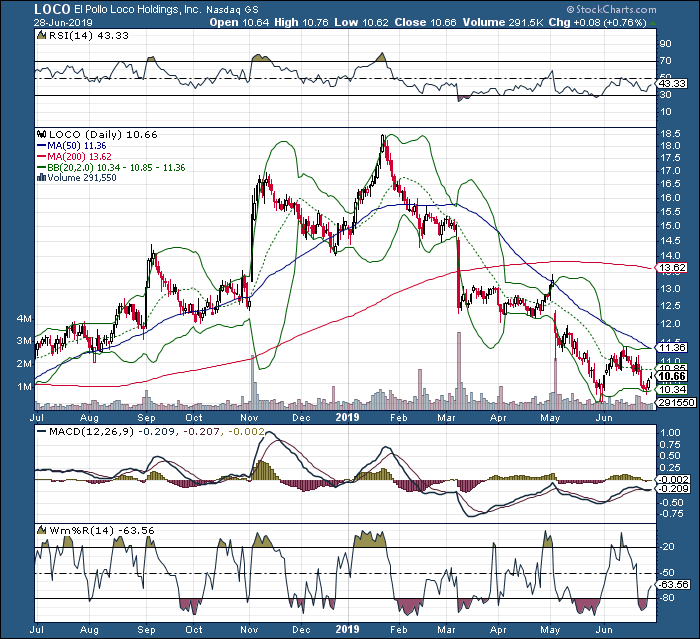Image resolution: width=700 pixels, height=639 pixels.
Task: Select the MA(200) 13.62 legend entry
Action: pyautogui.click(x=75, y=156)
